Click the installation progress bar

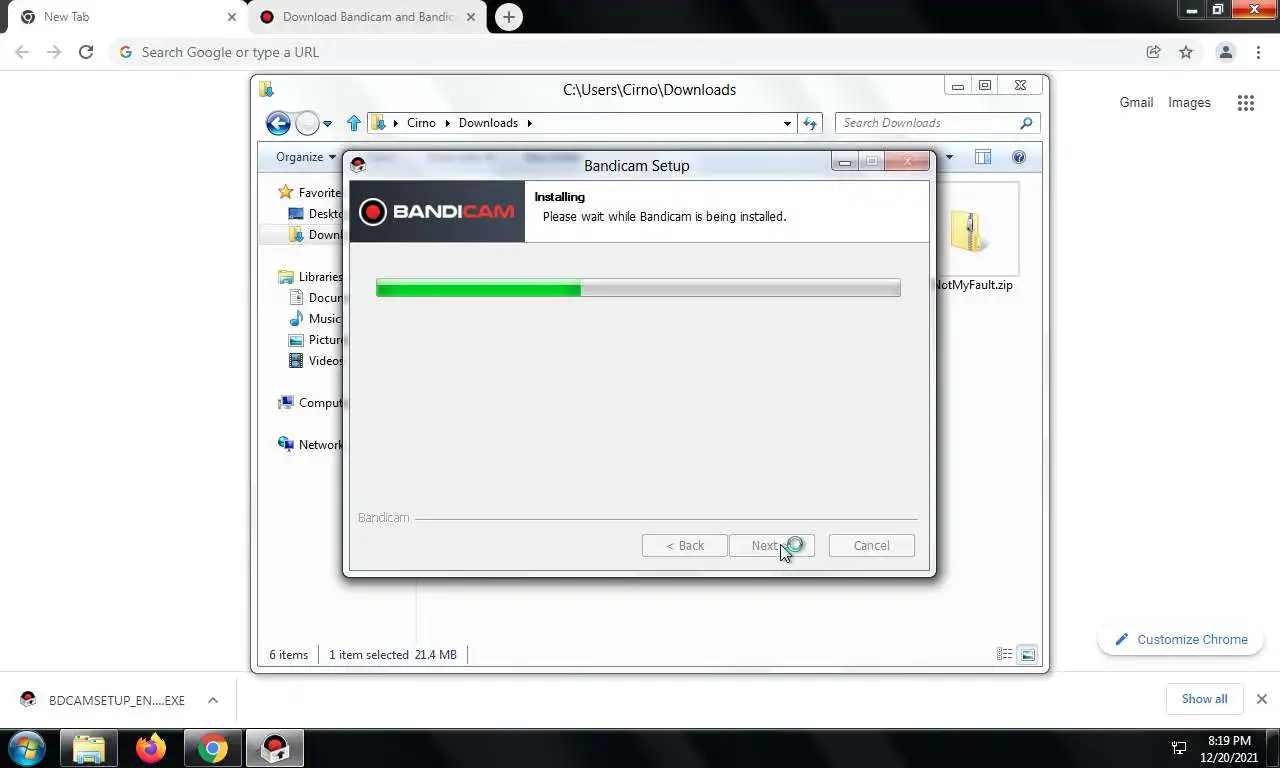(x=638, y=288)
